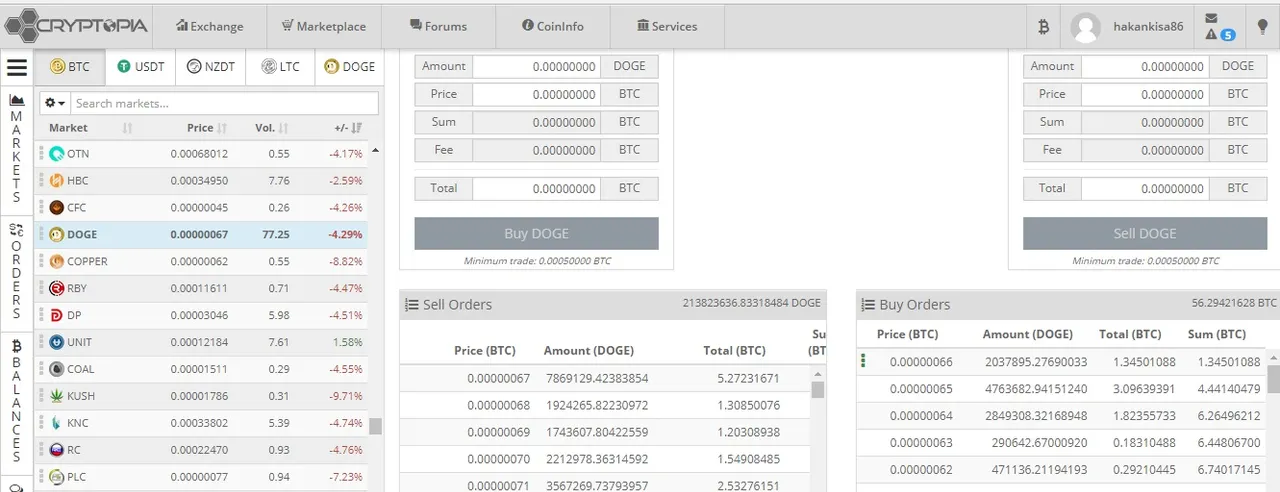
Task: Switch to the USDT base market tab
Action: (x=140, y=67)
